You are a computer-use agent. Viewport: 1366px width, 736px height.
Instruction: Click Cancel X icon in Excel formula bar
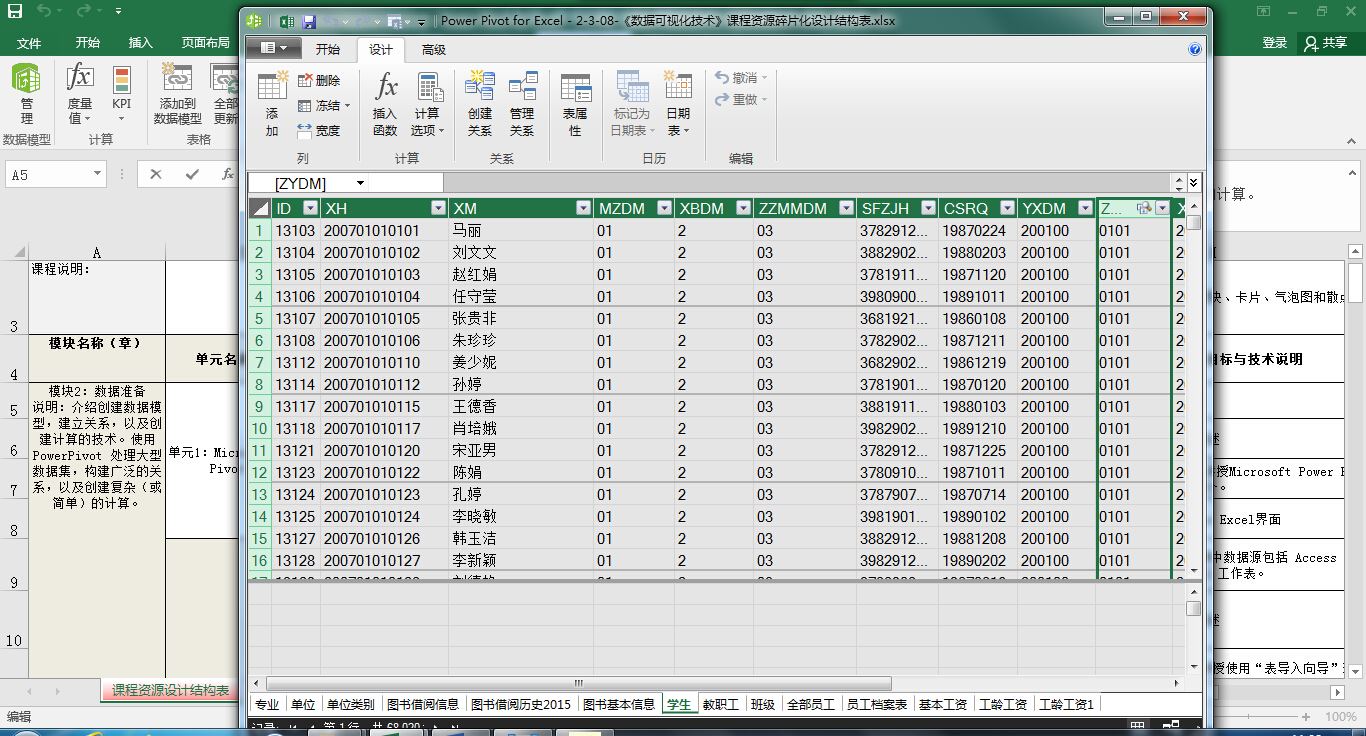pos(156,174)
